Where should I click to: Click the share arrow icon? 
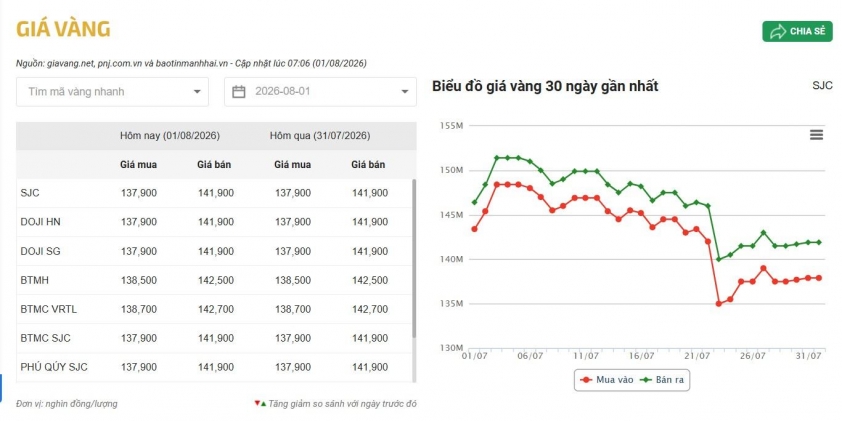tap(777, 32)
